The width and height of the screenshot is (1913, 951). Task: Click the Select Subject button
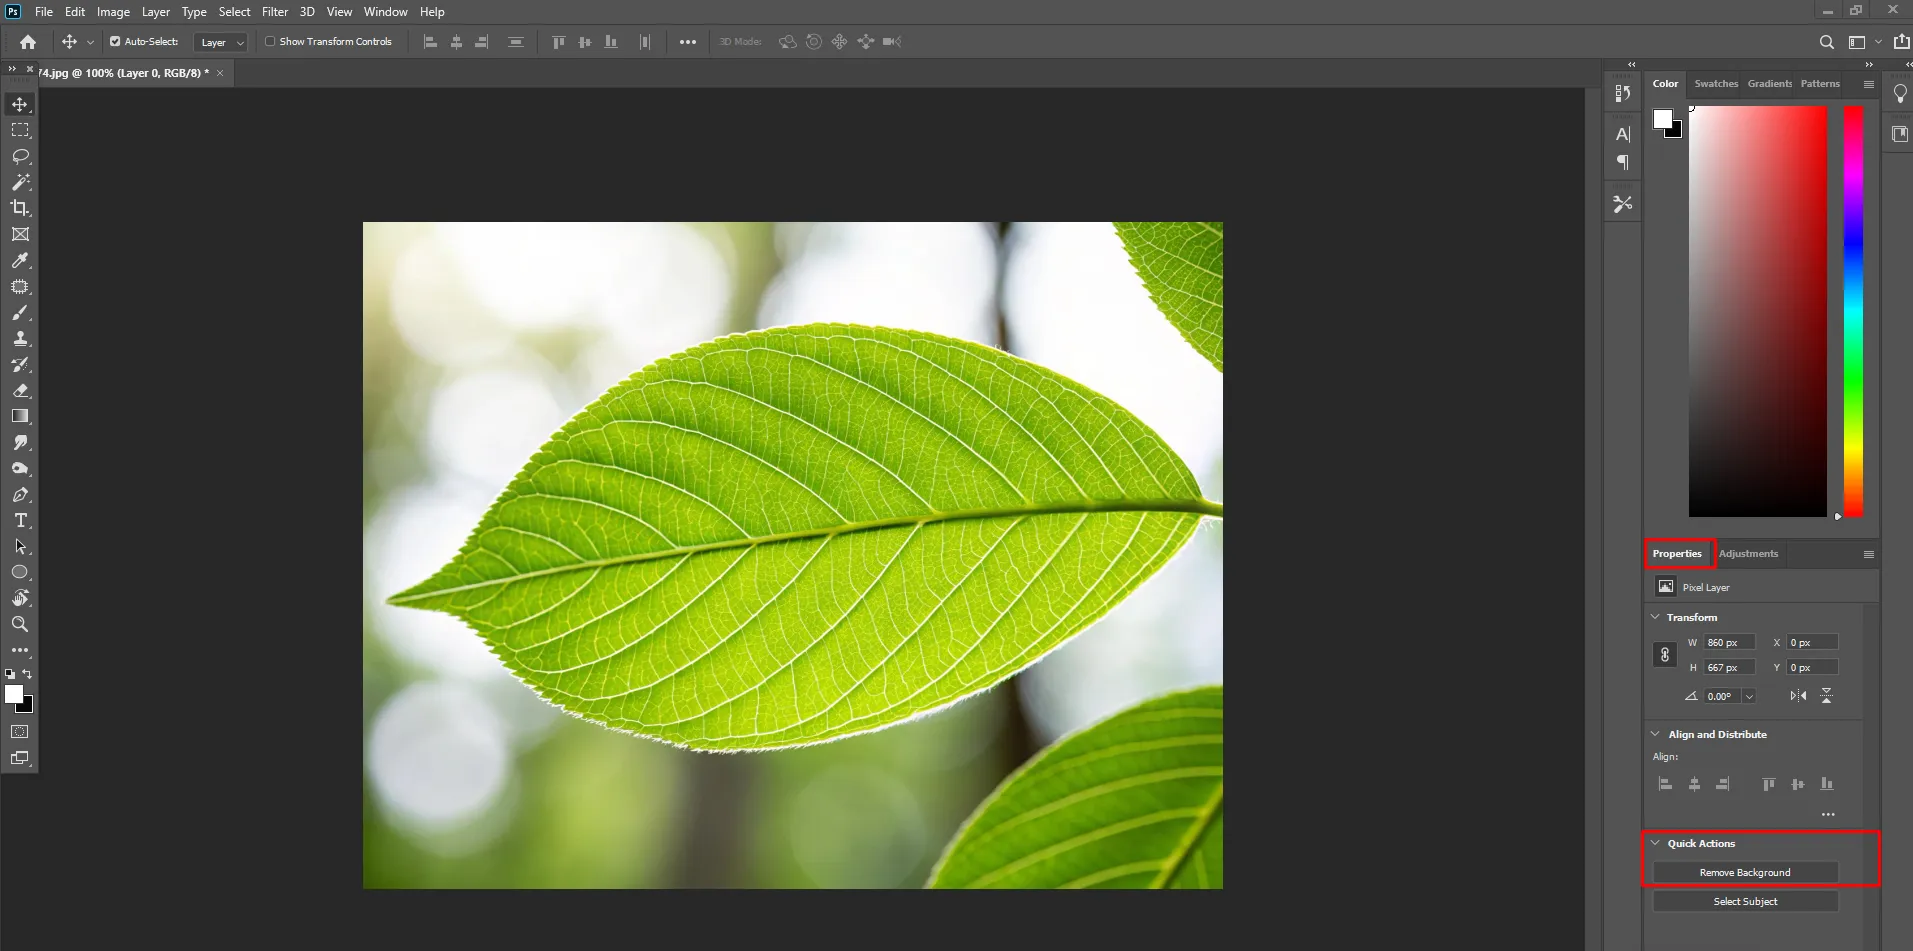[1745, 902]
